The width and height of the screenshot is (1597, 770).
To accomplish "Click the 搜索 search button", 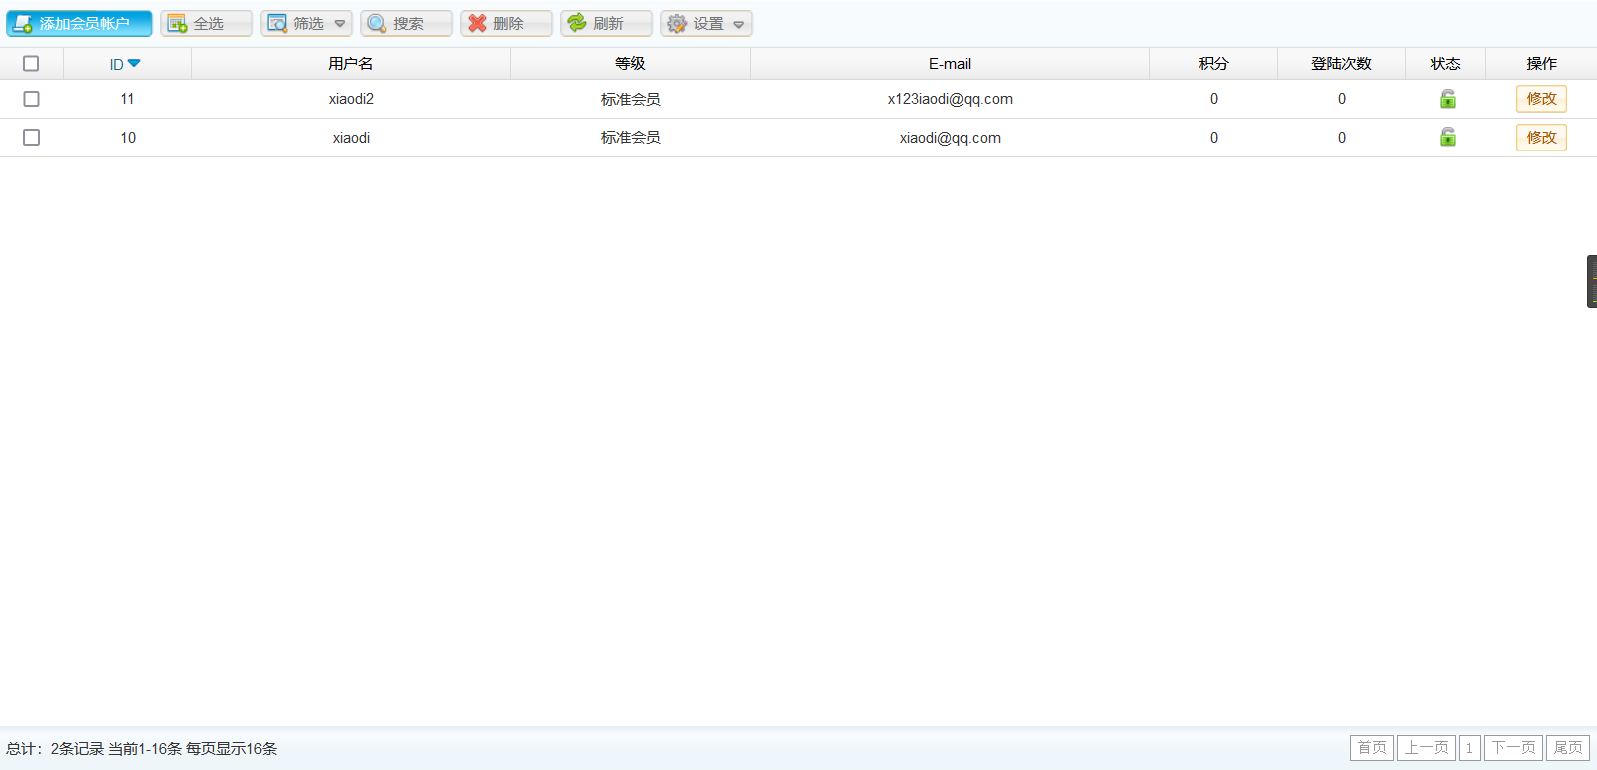I will tap(406, 23).
